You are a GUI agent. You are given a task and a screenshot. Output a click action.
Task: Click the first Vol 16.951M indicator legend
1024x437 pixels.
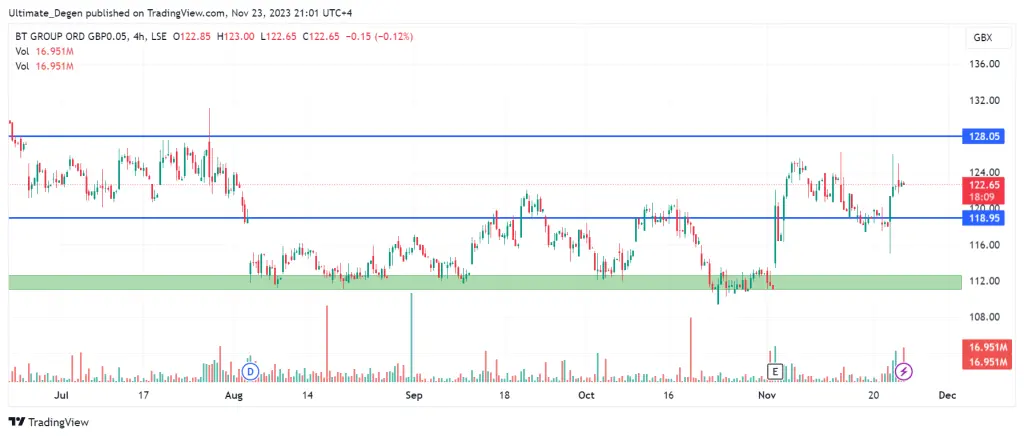44,52
